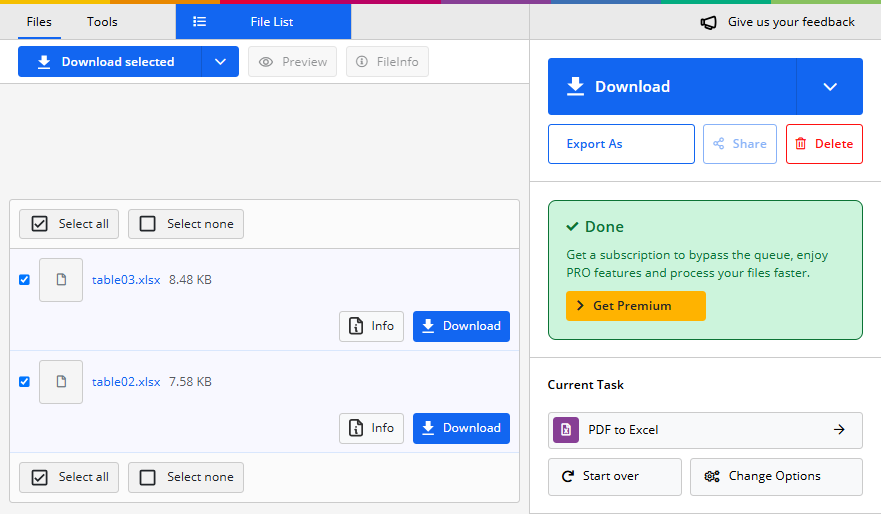This screenshot has width=881, height=514.
Task: Click the Current Task heading
Action: click(585, 385)
